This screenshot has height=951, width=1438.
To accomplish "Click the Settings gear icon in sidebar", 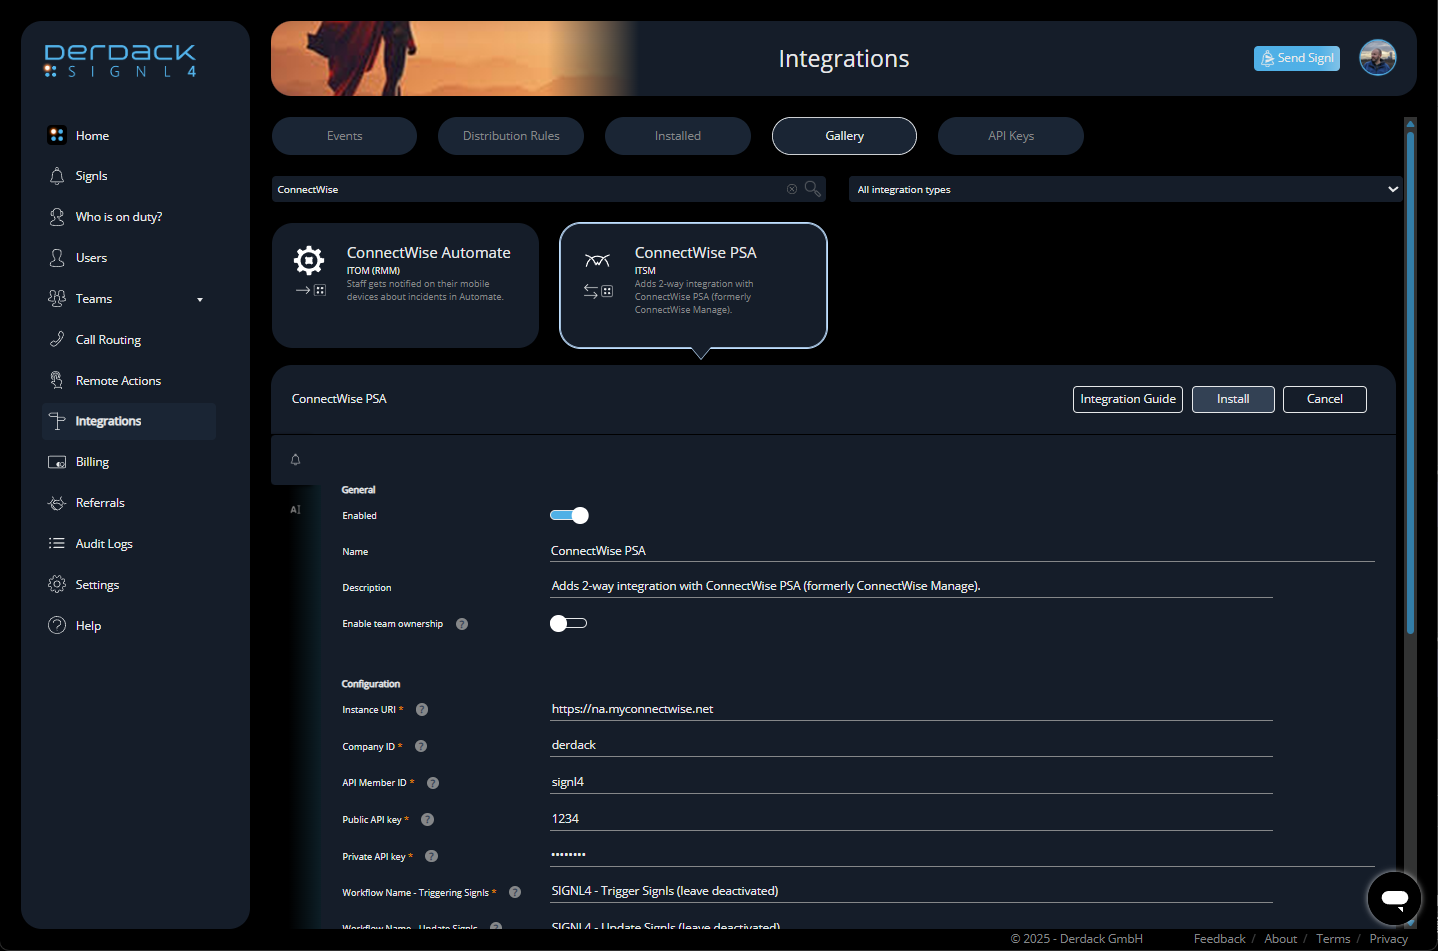I will point(57,585).
